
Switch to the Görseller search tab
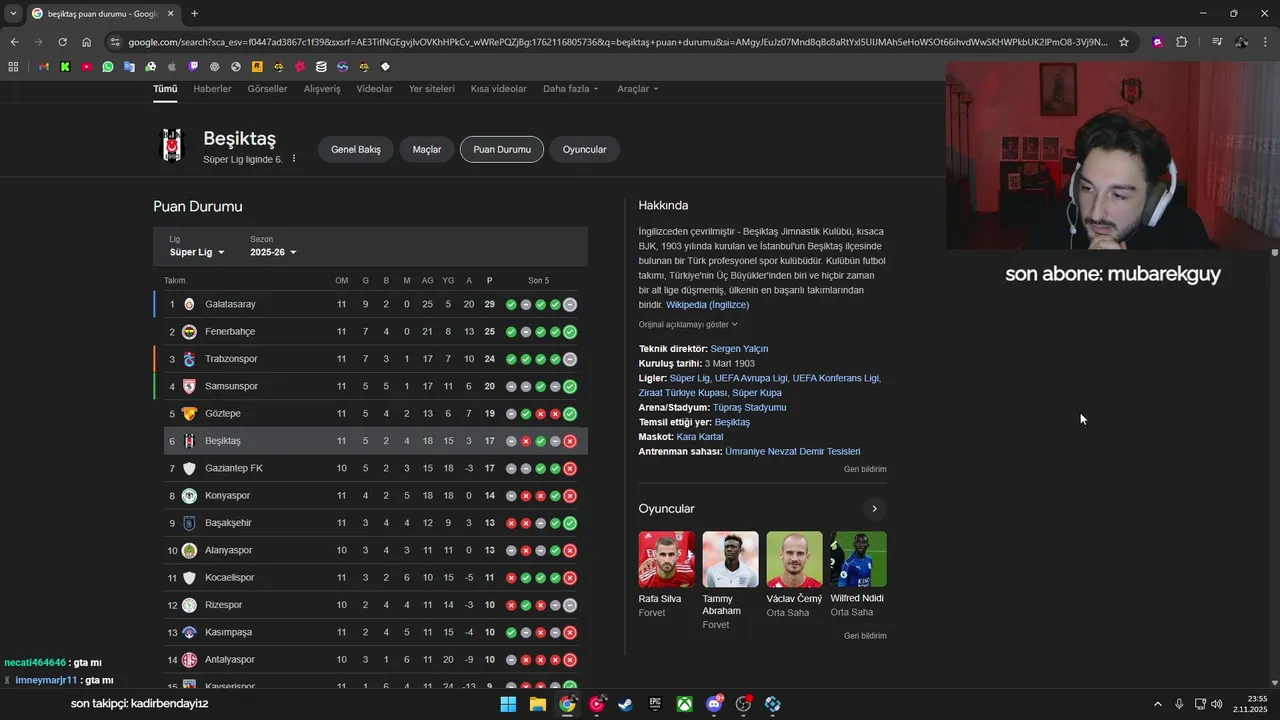267,89
